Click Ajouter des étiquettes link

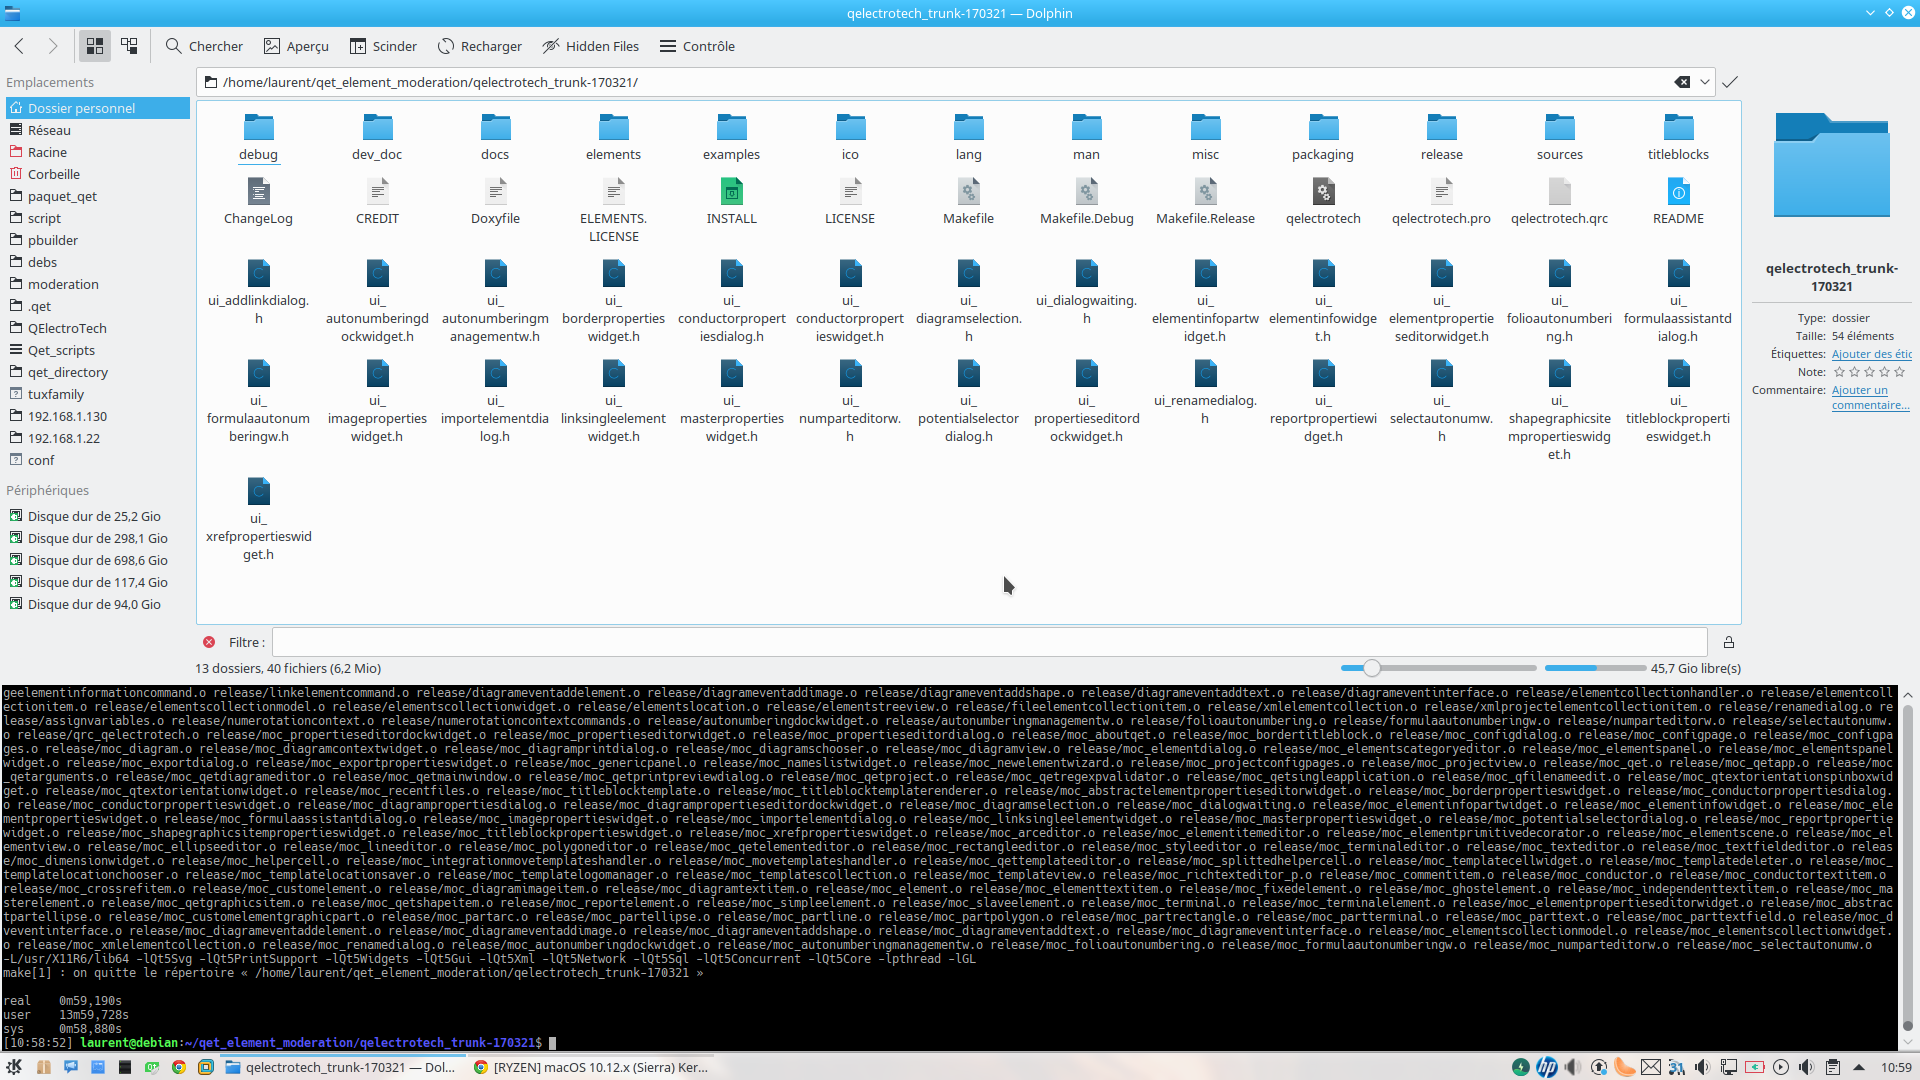pyautogui.click(x=1871, y=354)
